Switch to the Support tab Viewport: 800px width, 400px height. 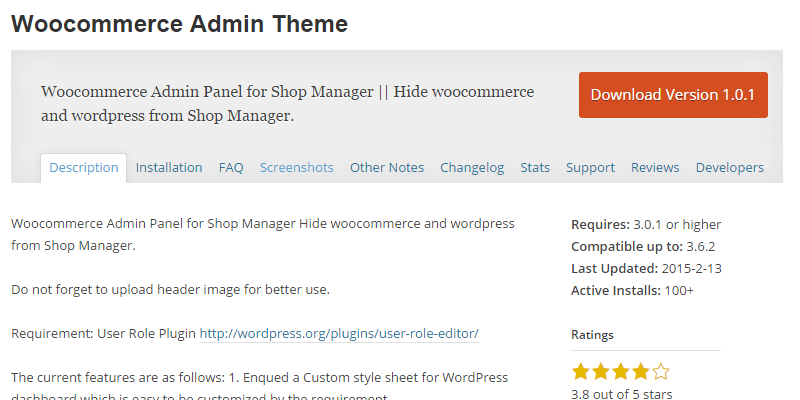(x=590, y=168)
